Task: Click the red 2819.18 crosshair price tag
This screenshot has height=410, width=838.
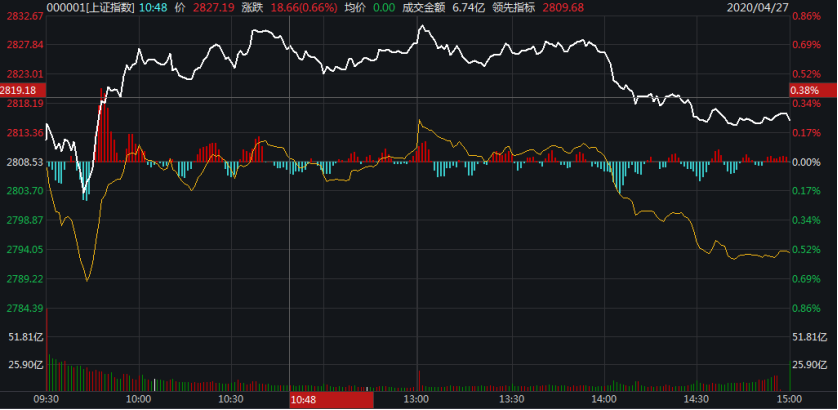Action: [x=22, y=90]
